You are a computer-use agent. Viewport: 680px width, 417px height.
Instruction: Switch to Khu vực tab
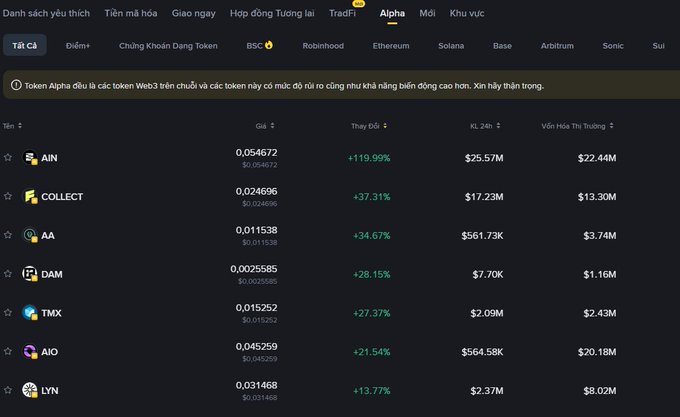click(467, 13)
